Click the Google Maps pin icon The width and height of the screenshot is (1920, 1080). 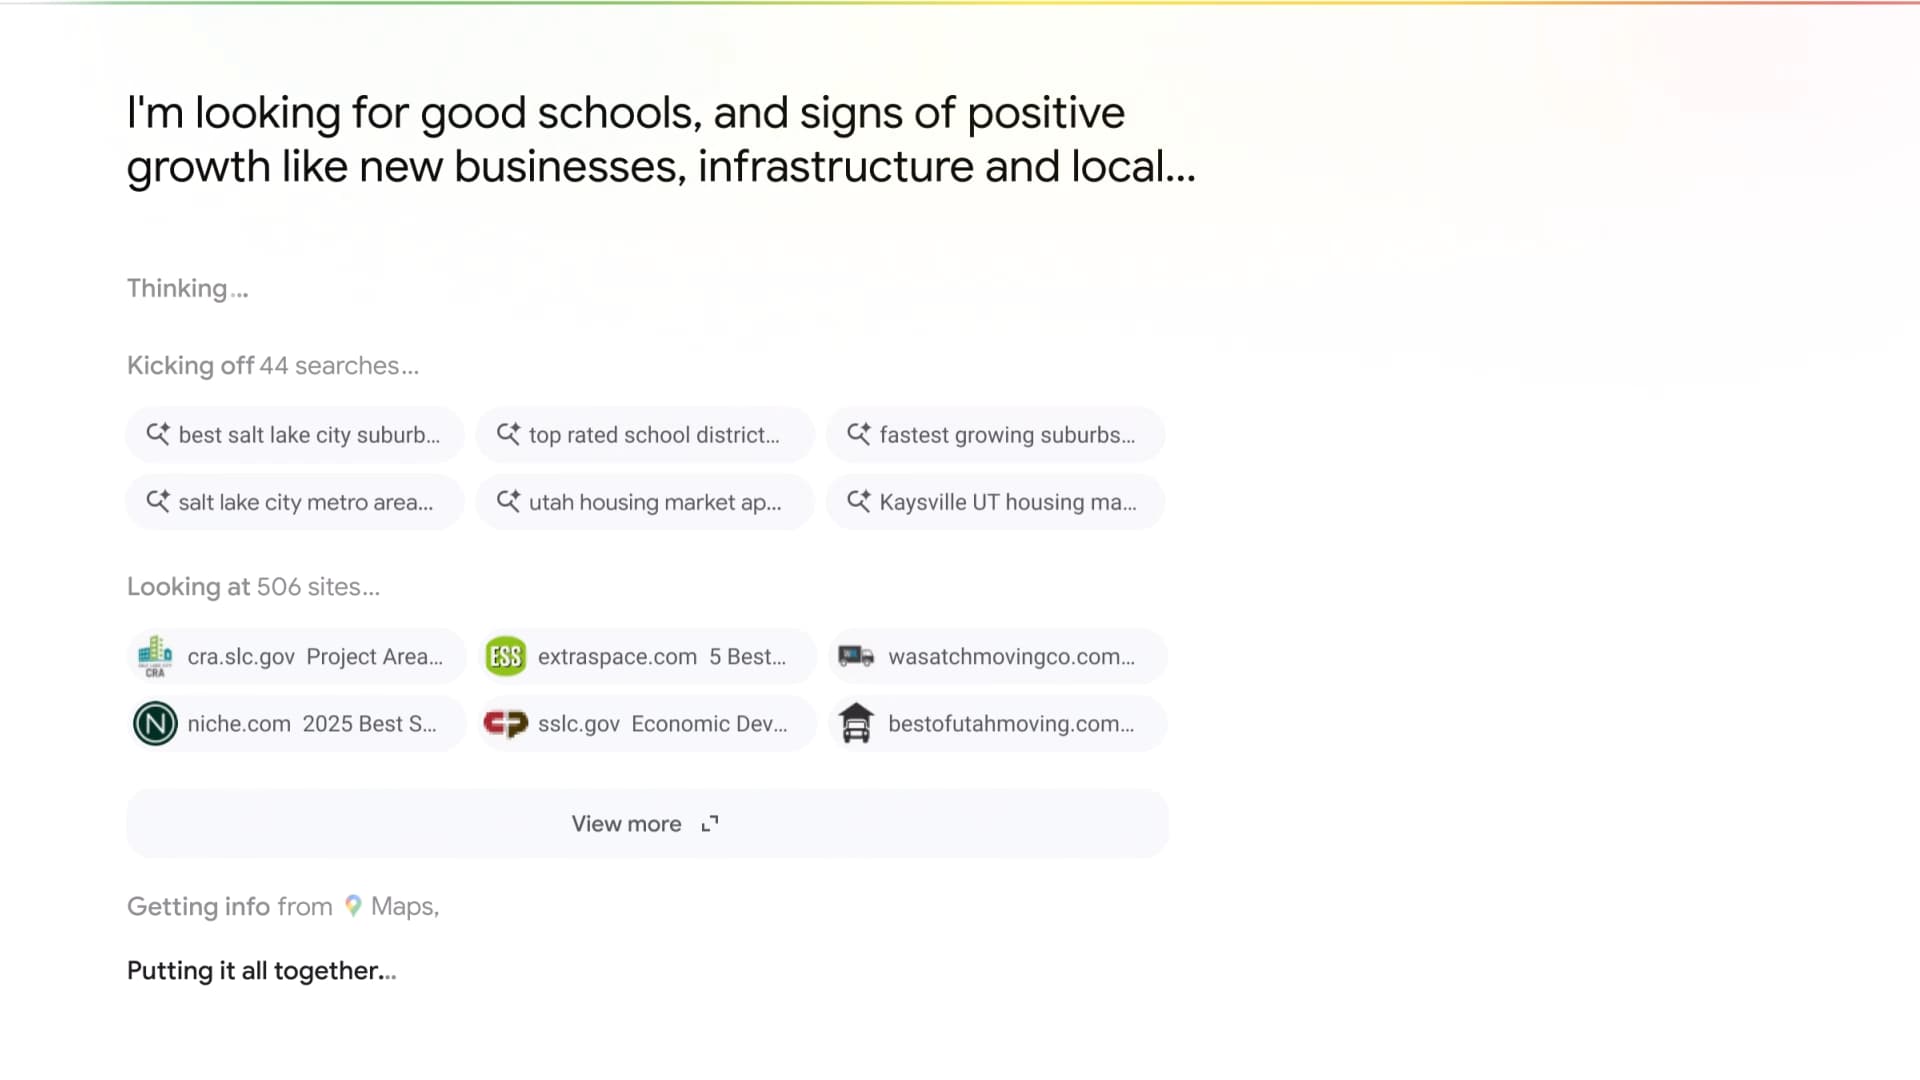click(353, 906)
